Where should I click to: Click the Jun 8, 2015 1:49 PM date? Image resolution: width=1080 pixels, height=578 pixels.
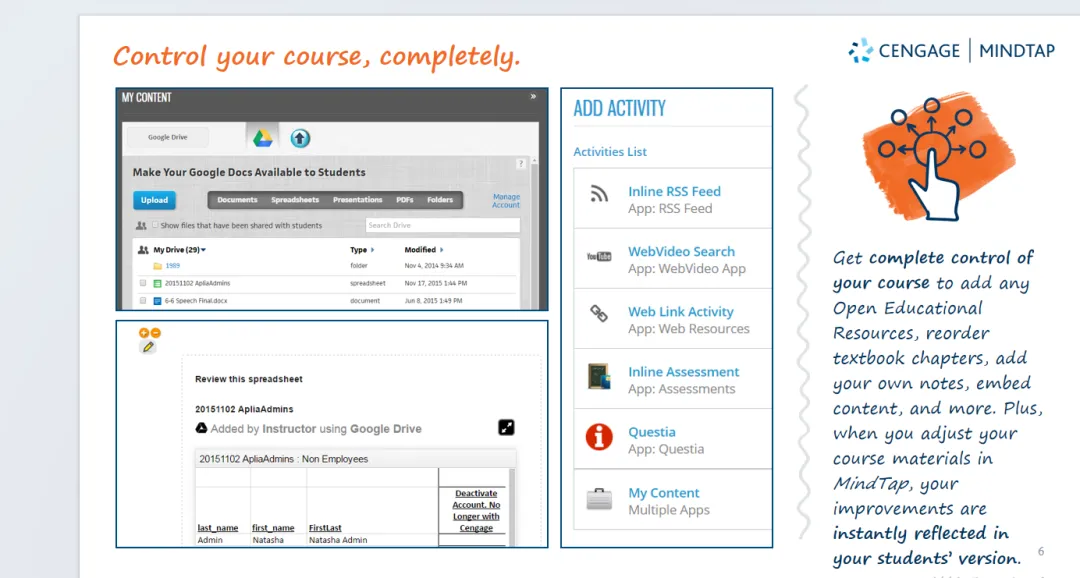pos(433,301)
